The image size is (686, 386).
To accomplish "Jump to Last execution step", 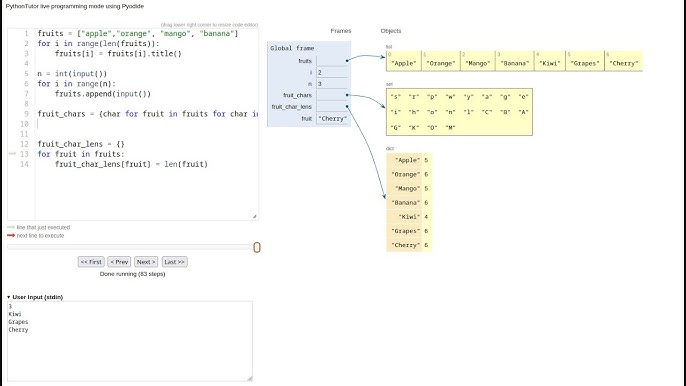I will [175, 262].
